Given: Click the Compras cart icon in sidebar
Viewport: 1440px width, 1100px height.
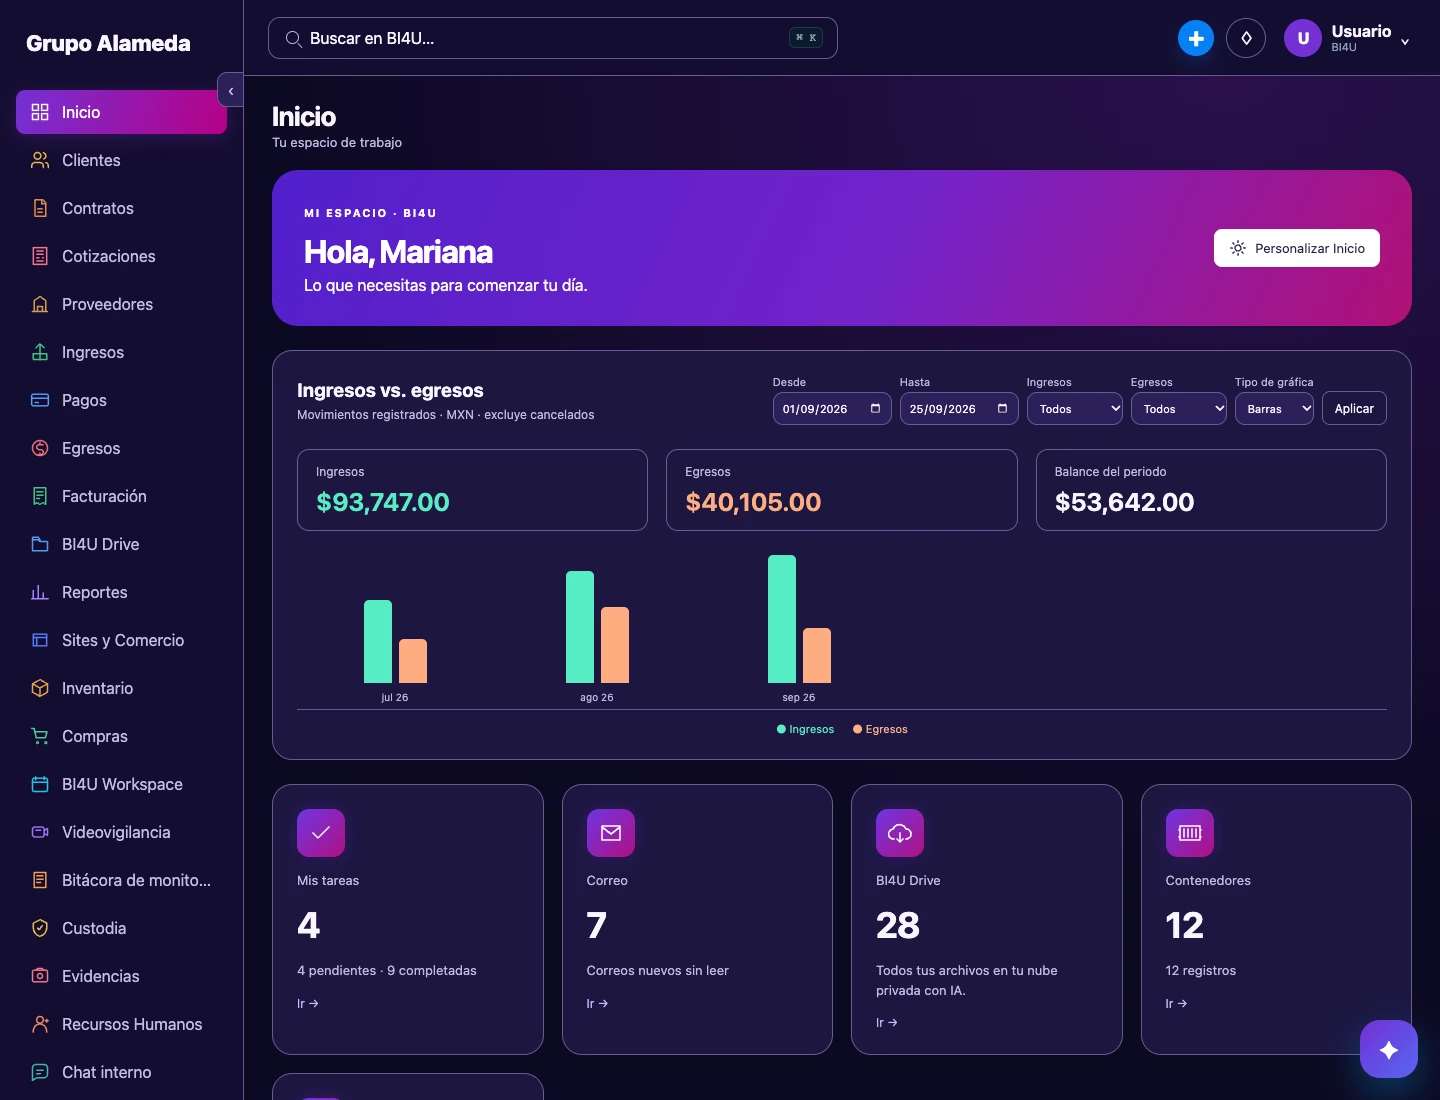Looking at the screenshot, I should [x=40, y=736].
